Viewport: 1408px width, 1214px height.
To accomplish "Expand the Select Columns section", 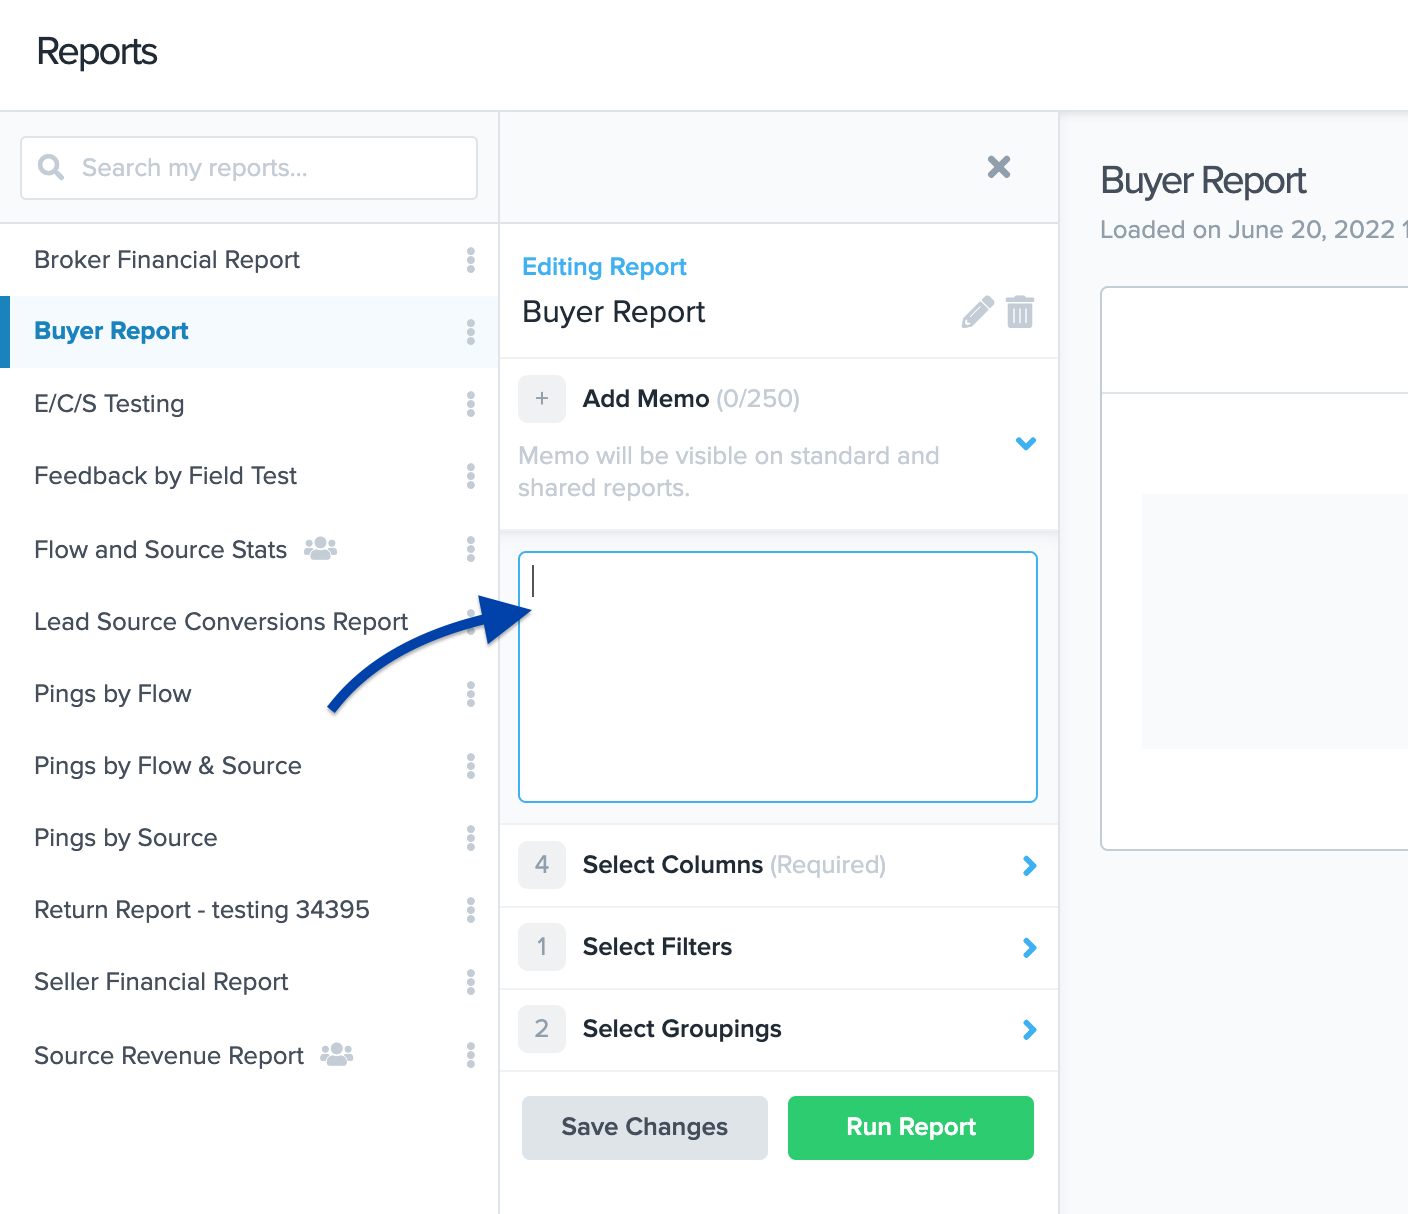I will pyautogui.click(x=1029, y=866).
